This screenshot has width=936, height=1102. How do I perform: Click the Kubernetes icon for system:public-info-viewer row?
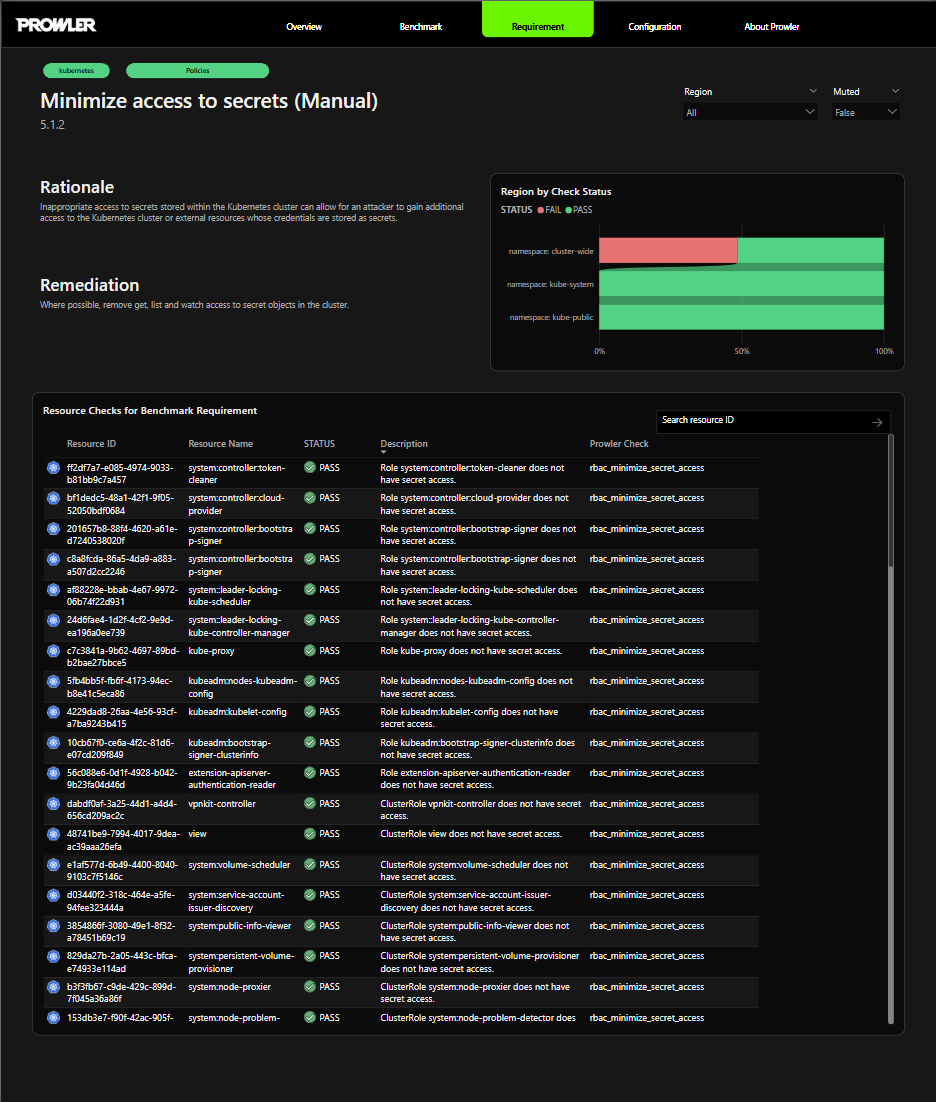[x=53, y=926]
